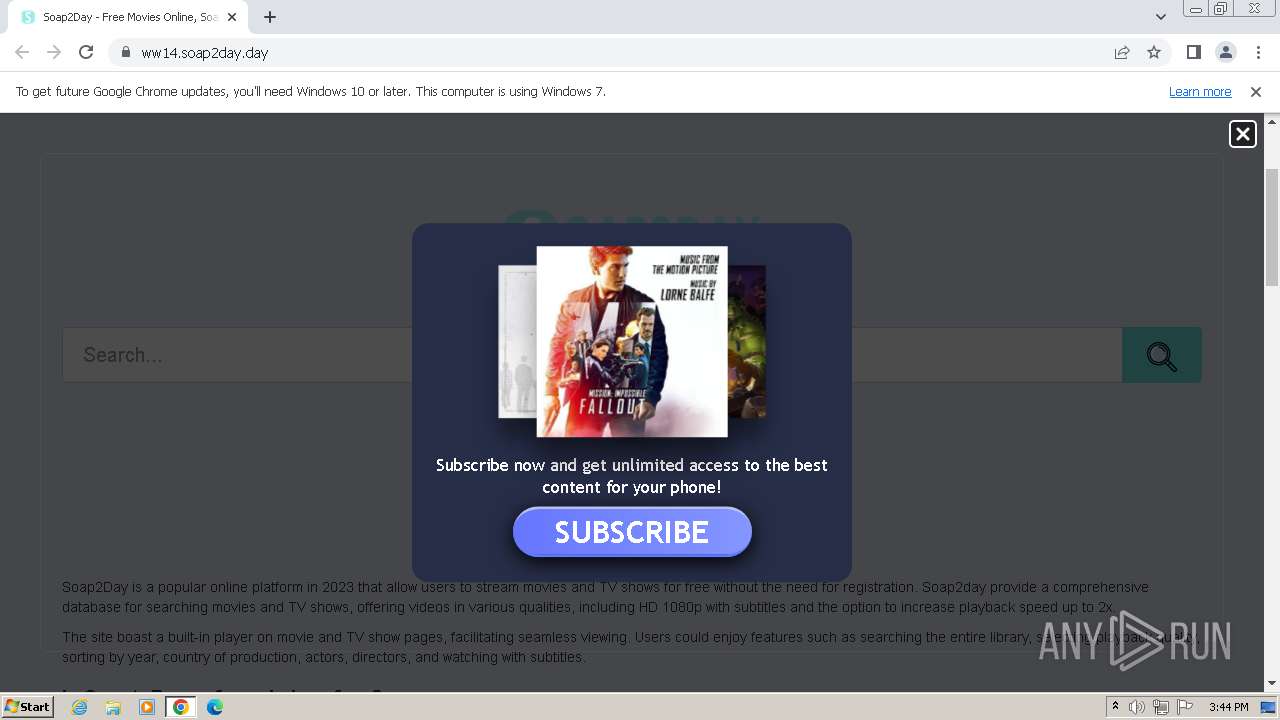Go forward to next page
1280x720 pixels.
pos(54,53)
